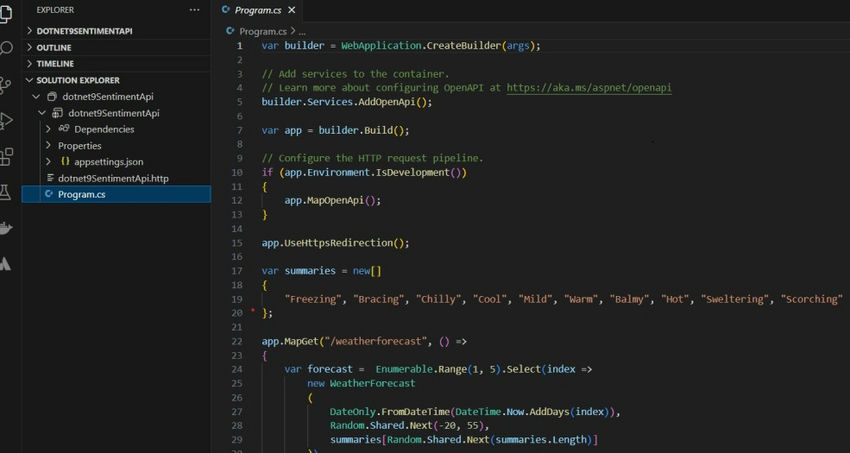Click the comment 'Configure the HTTP request pipeline'
850x453 pixels.
pyautogui.click(x=372, y=158)
